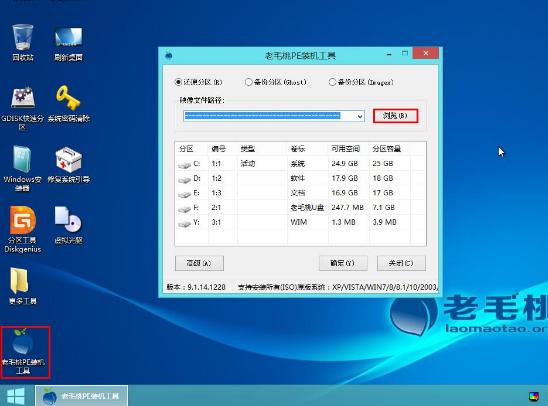The image size is (548, 406).
Task: Click the 关闭 (C) close button
Action: [401, 263]
